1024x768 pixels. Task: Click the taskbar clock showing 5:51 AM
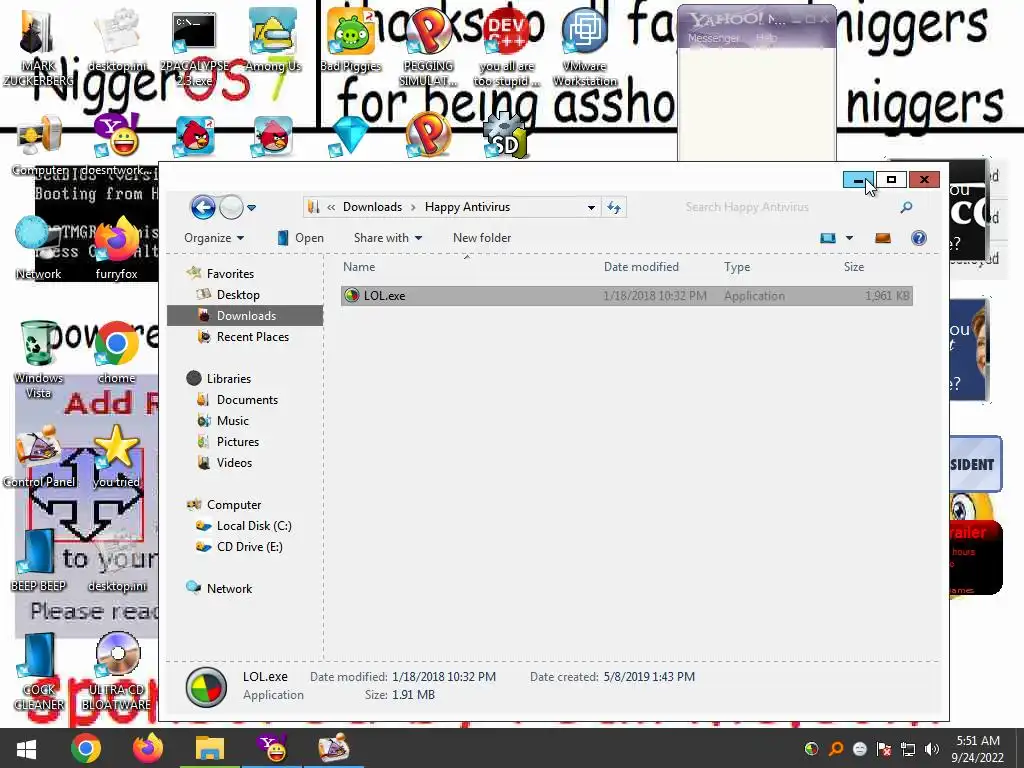click(x=978, y=749)
